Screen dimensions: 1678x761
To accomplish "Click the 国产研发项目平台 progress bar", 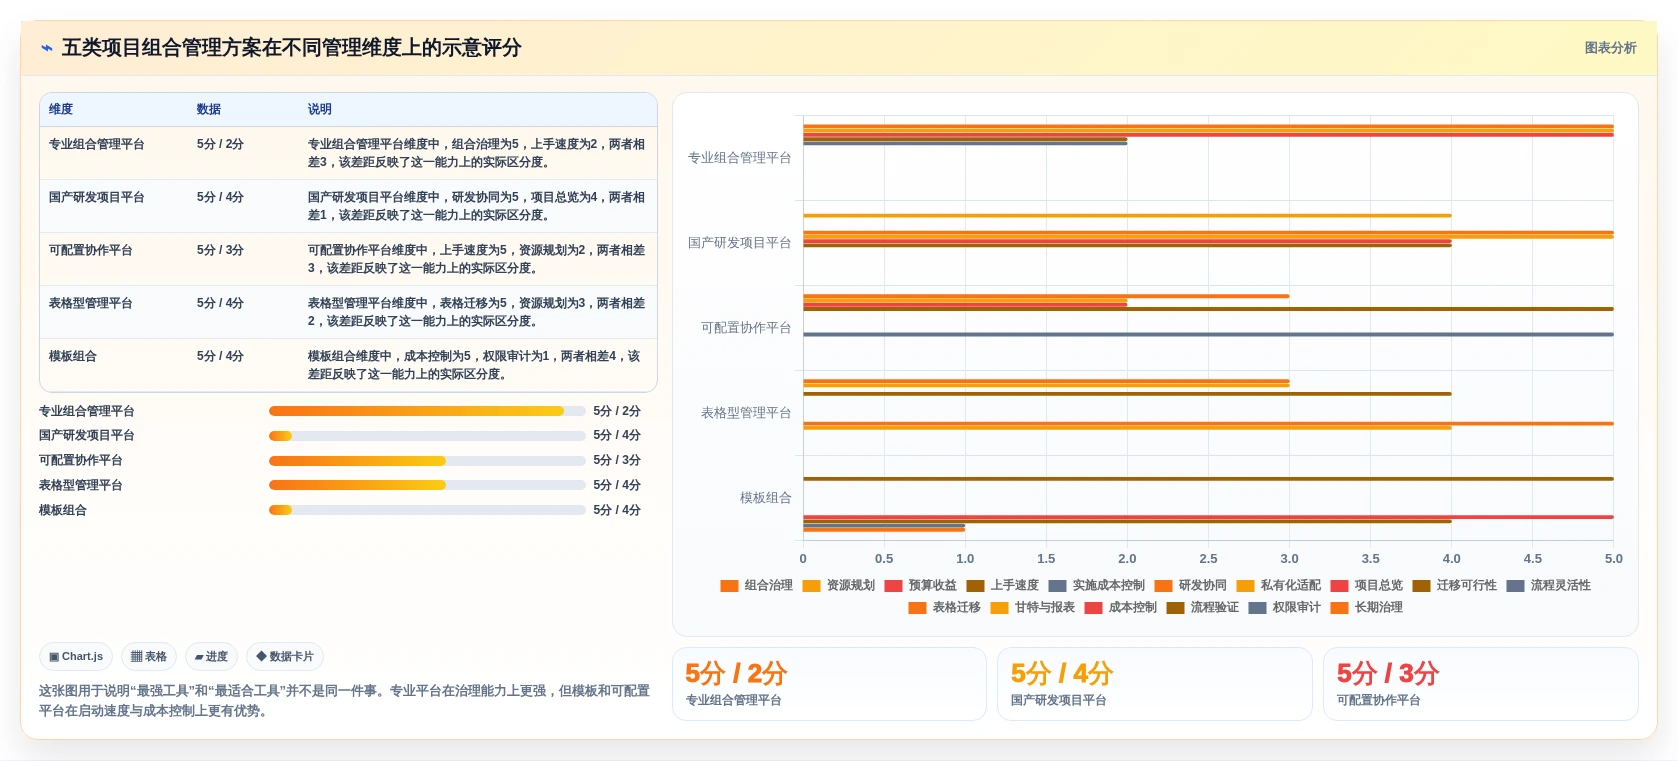I will 427,436.
